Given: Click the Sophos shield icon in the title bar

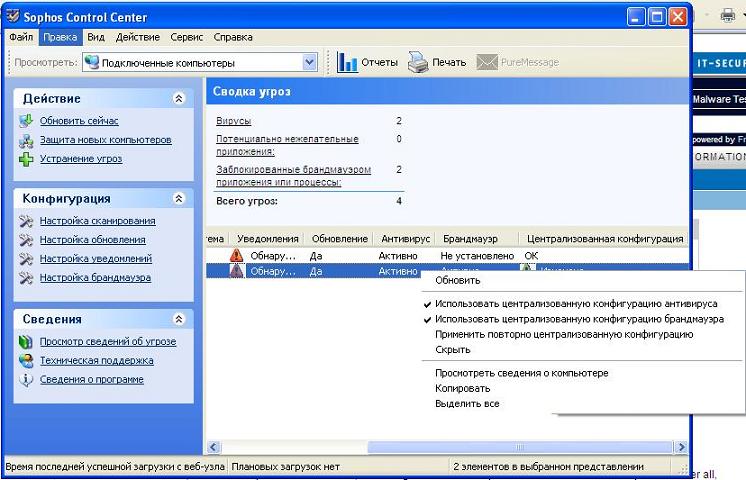Looking at the screenshot, I should [x=13, y=17].
